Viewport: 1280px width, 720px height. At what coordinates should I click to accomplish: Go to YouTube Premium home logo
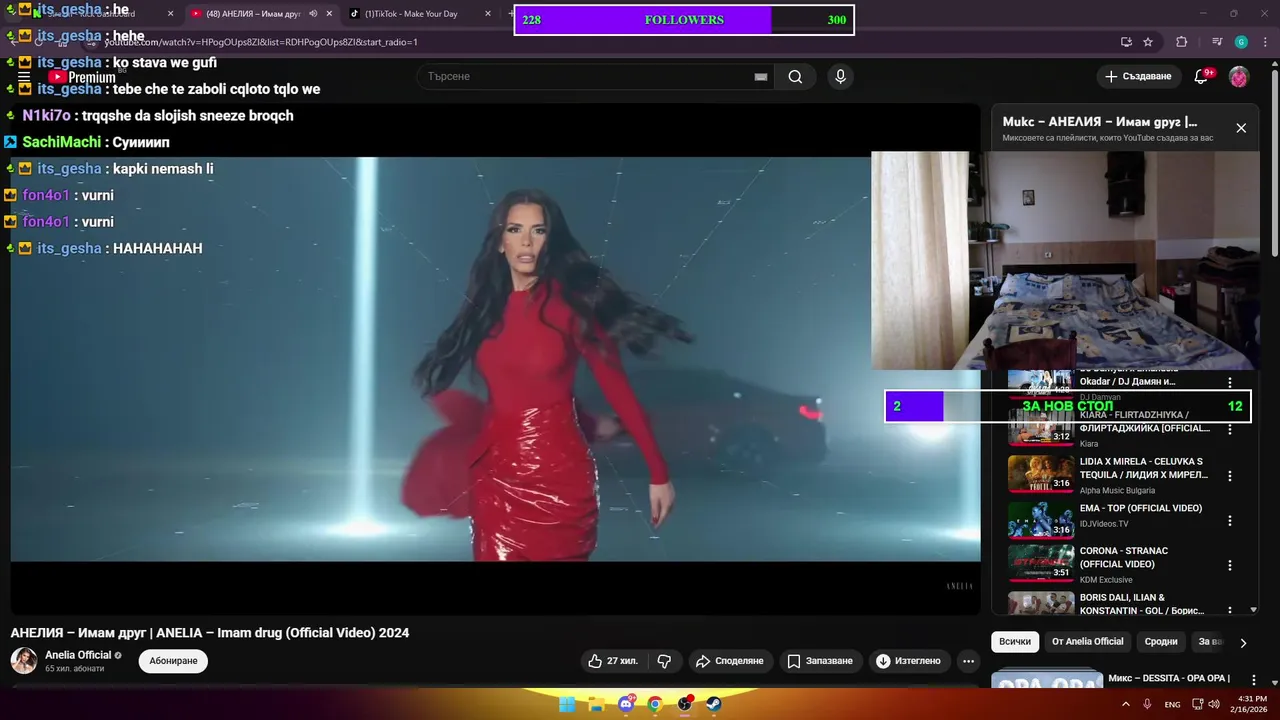coord(82,77)
